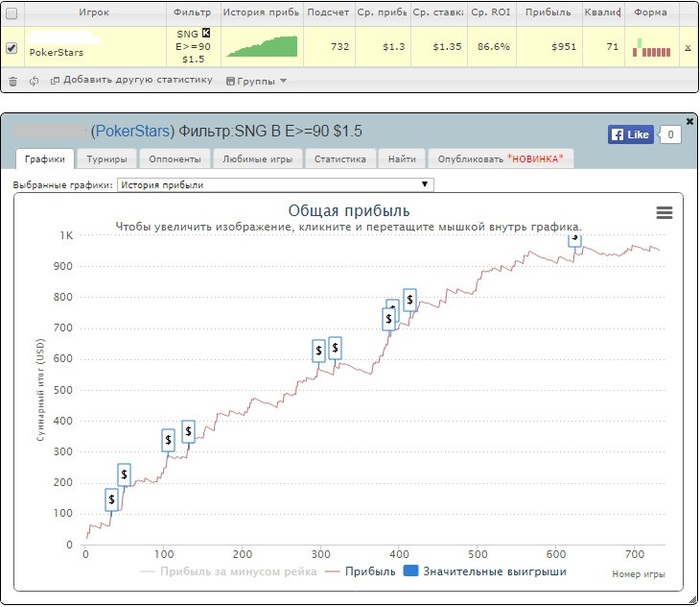Screen dimensions: 700x607
Task: Toggle the header select-all checkbox
Action: tap(12, 13)
